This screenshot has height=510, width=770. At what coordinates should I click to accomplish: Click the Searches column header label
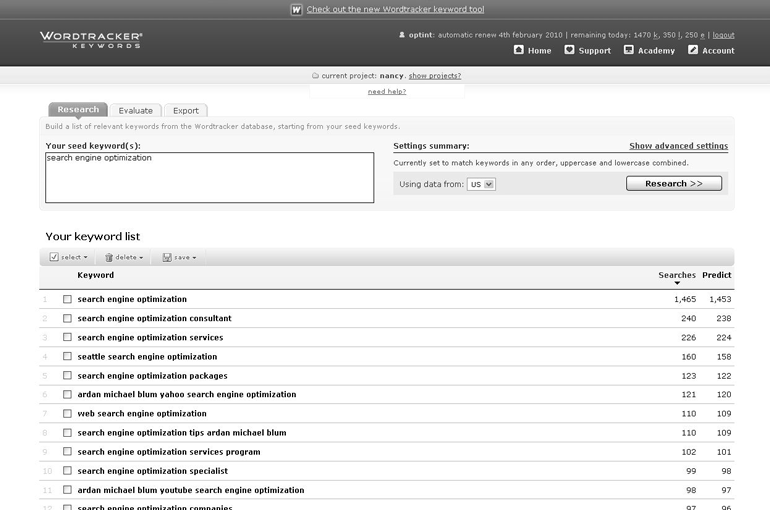tap(677, 275)
